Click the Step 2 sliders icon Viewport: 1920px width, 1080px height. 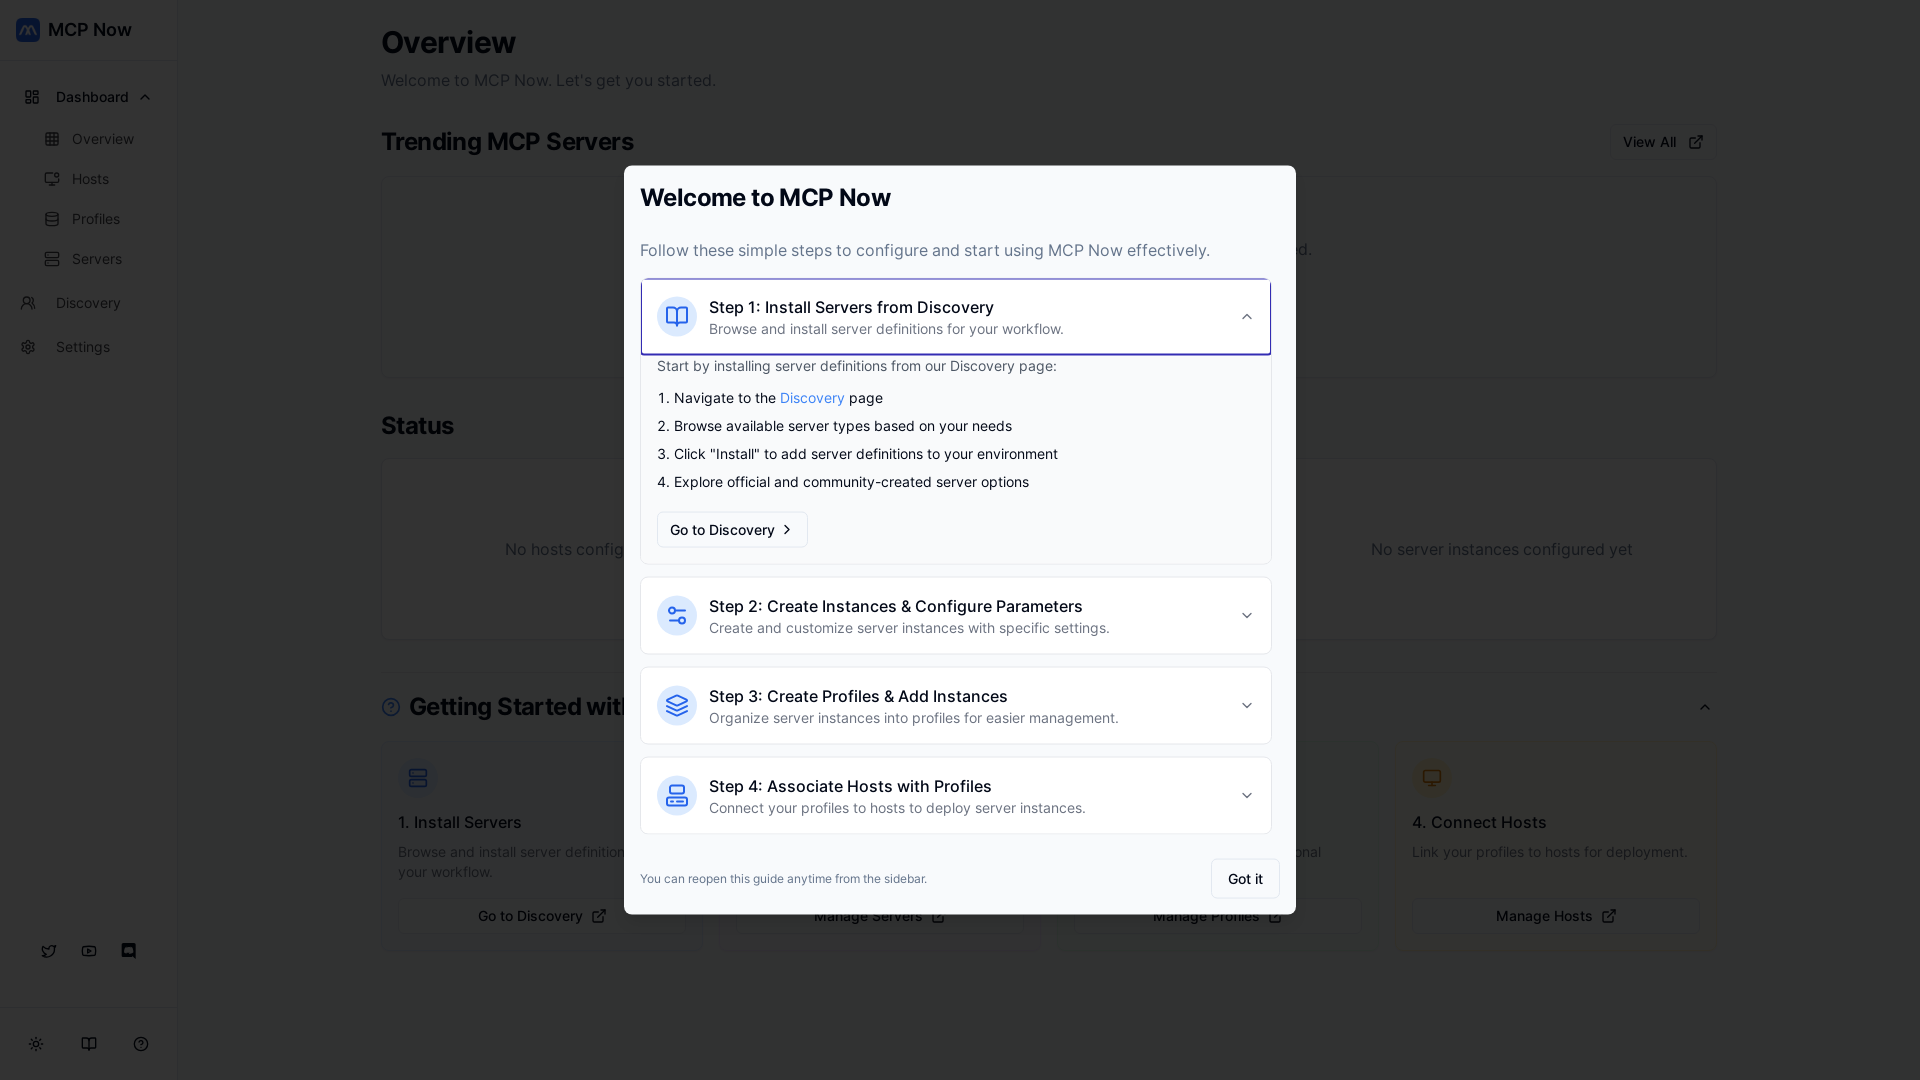(x=677, y=616)
